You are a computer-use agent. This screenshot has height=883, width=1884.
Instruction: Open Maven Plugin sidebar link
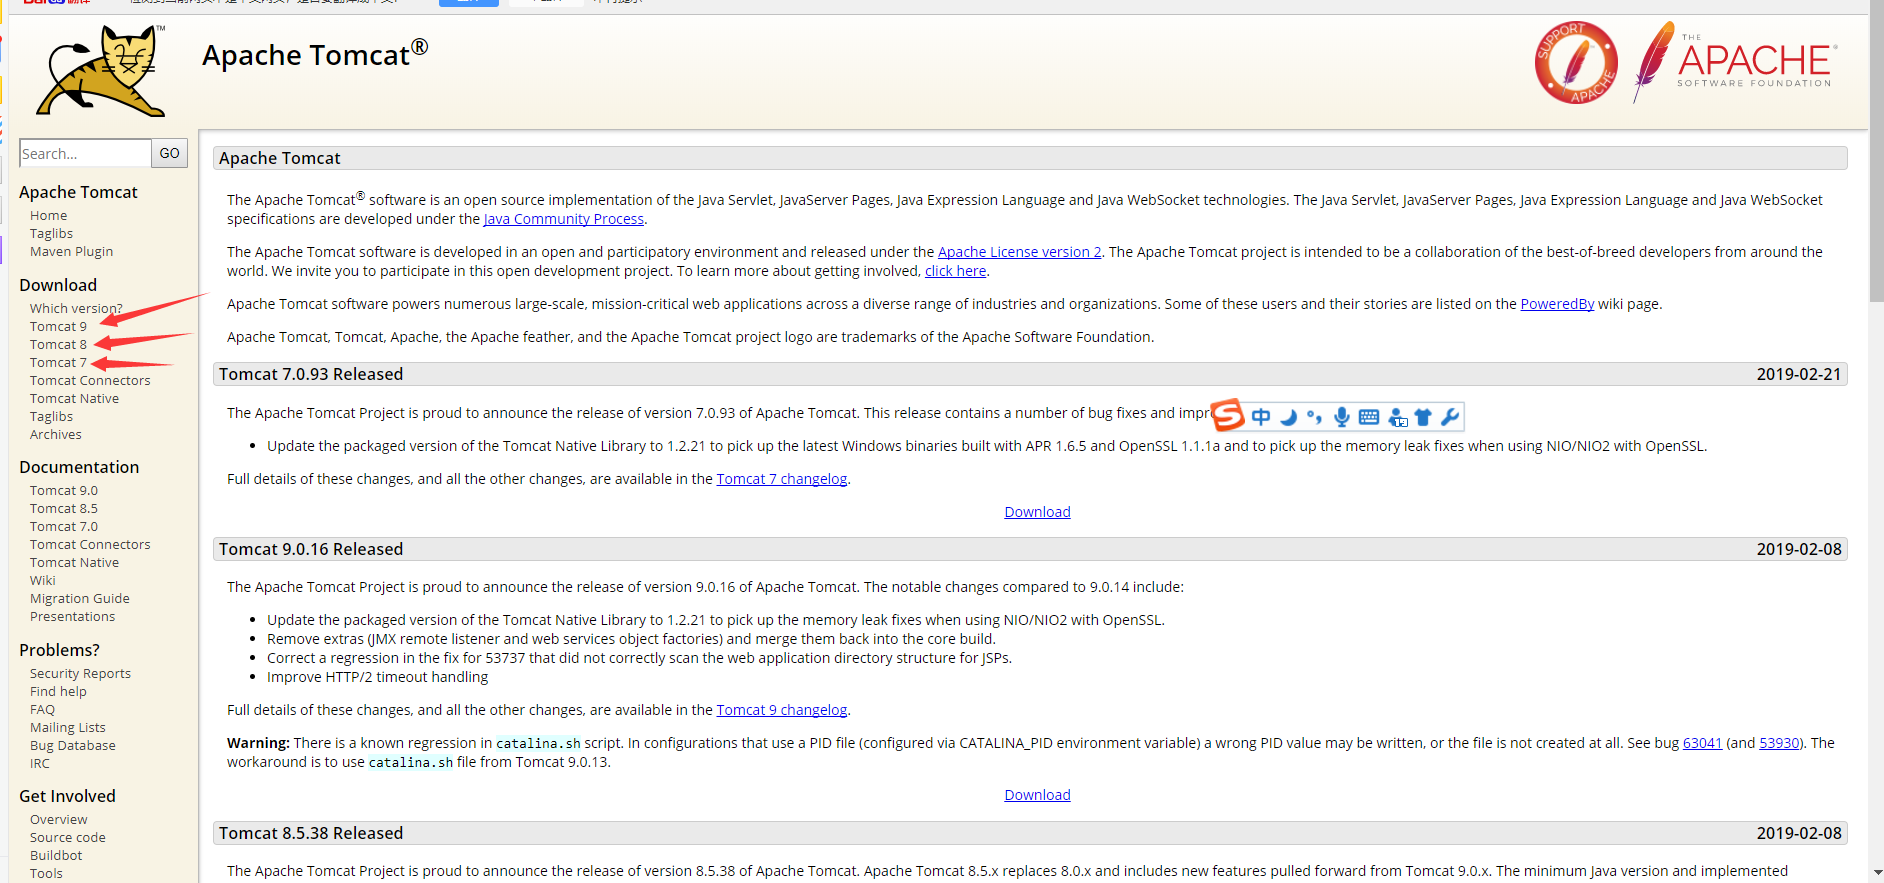pos(71,251)
